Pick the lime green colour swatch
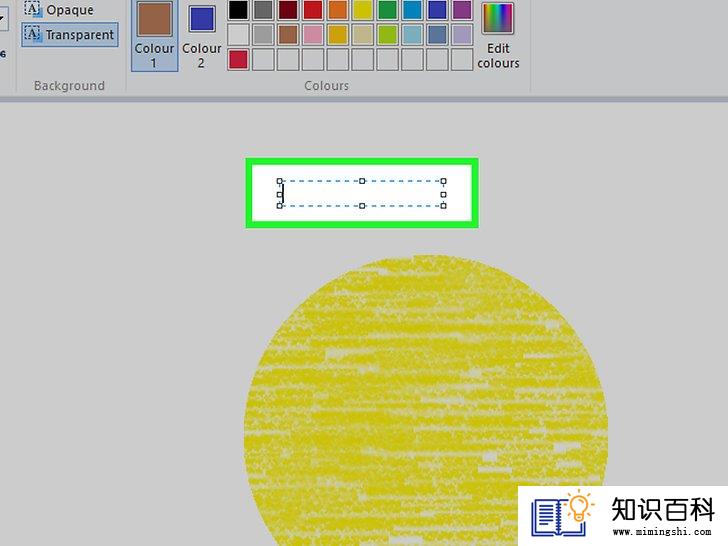This screenshot has height=546, width=728. pyautogui.click(x=387, y=35)
